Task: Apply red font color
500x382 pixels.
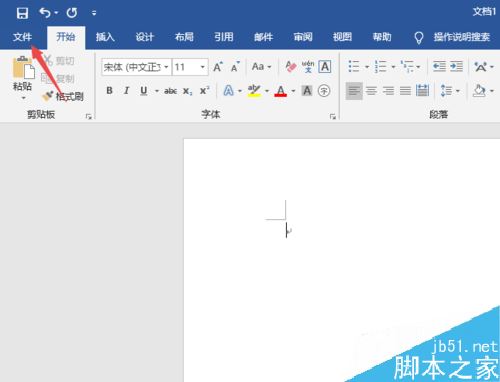Action: [281, 91]
